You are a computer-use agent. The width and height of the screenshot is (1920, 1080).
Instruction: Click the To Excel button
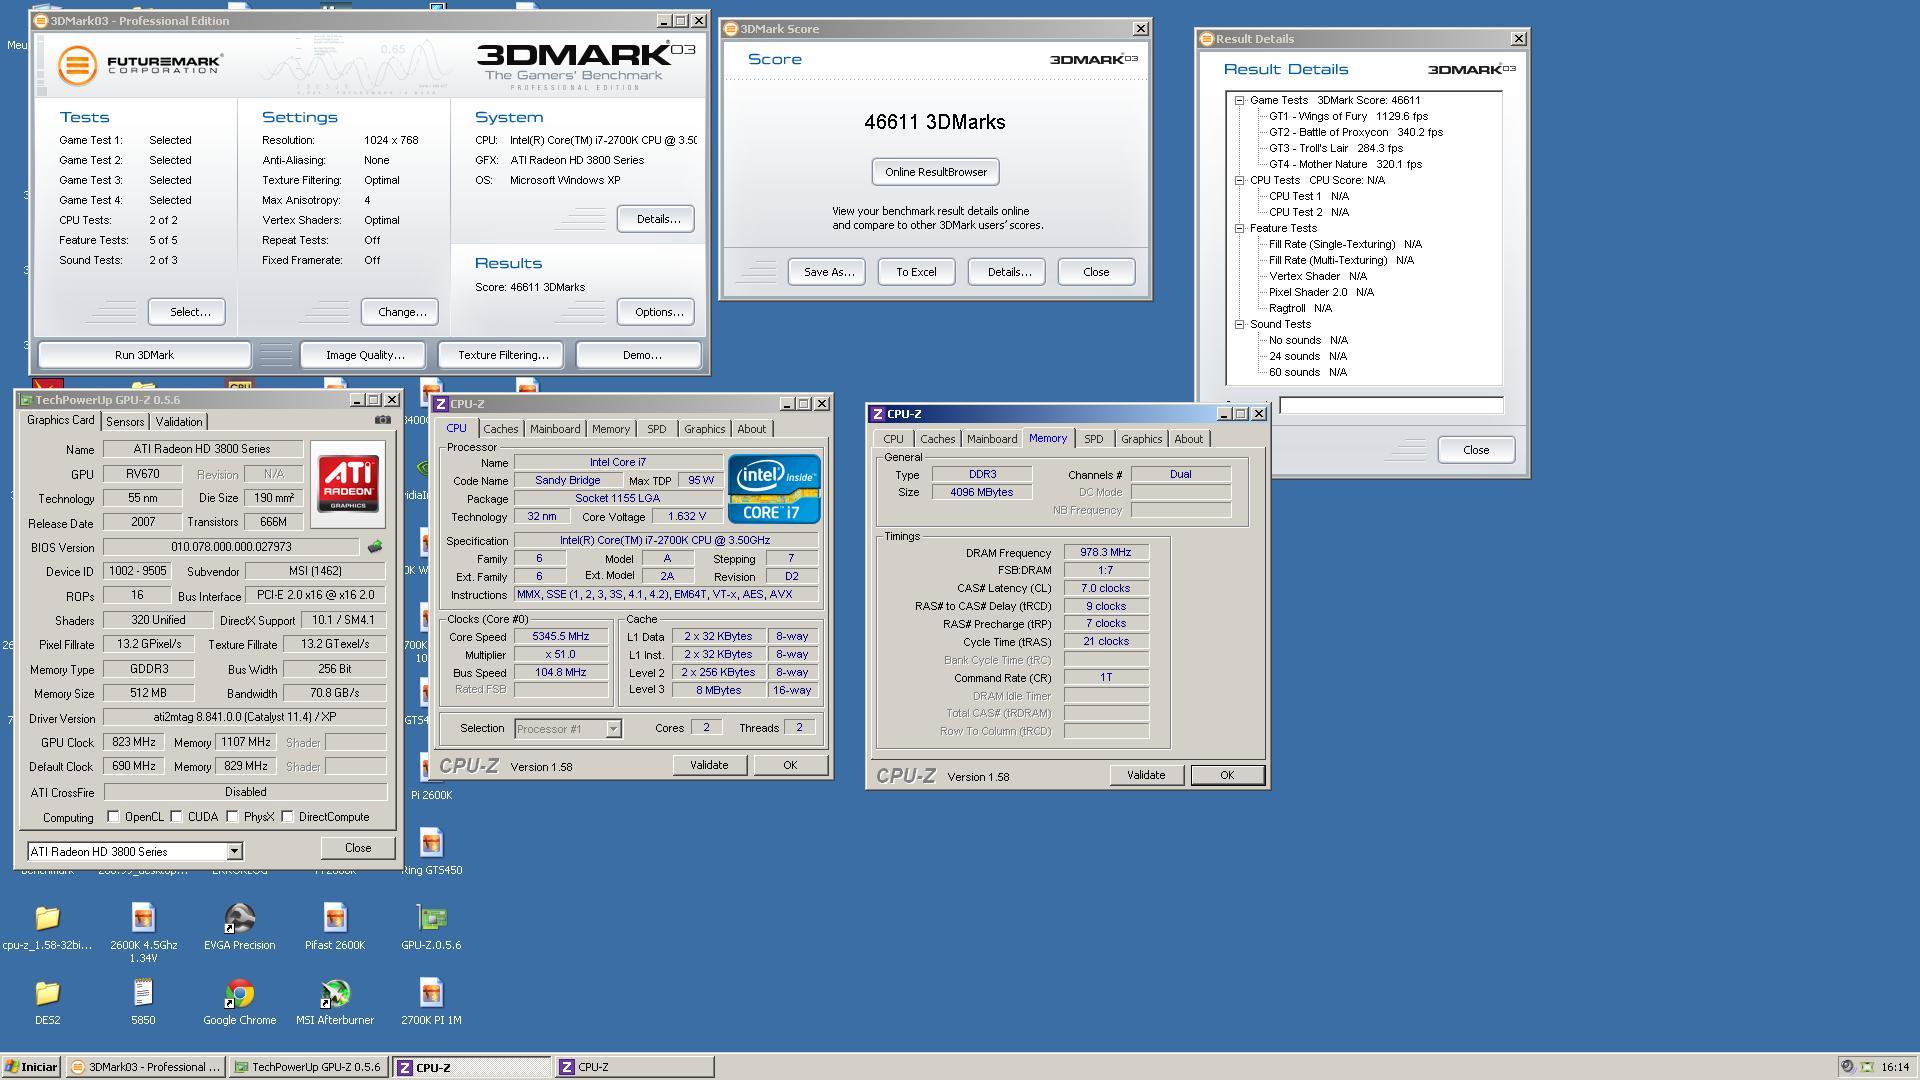point(916,272)
